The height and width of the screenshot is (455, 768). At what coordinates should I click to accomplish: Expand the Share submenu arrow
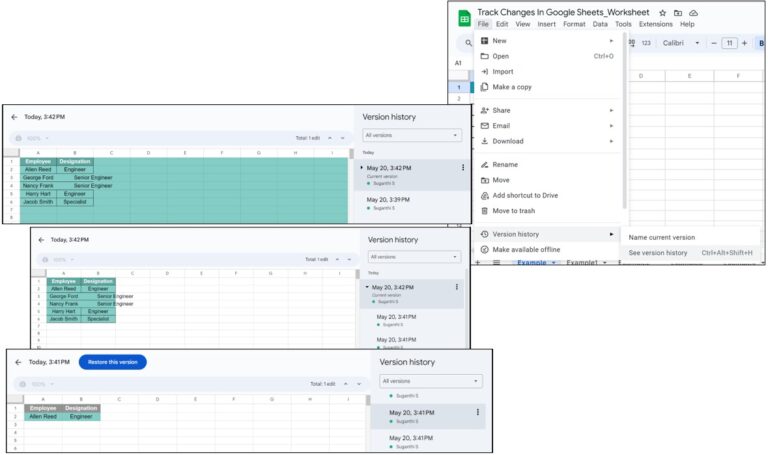click(x=611, y=110)
